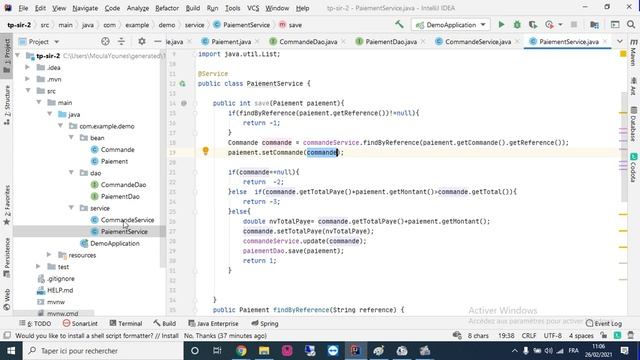
Task: Expand the .mvn folder
Action: click(x=28, y=79)
